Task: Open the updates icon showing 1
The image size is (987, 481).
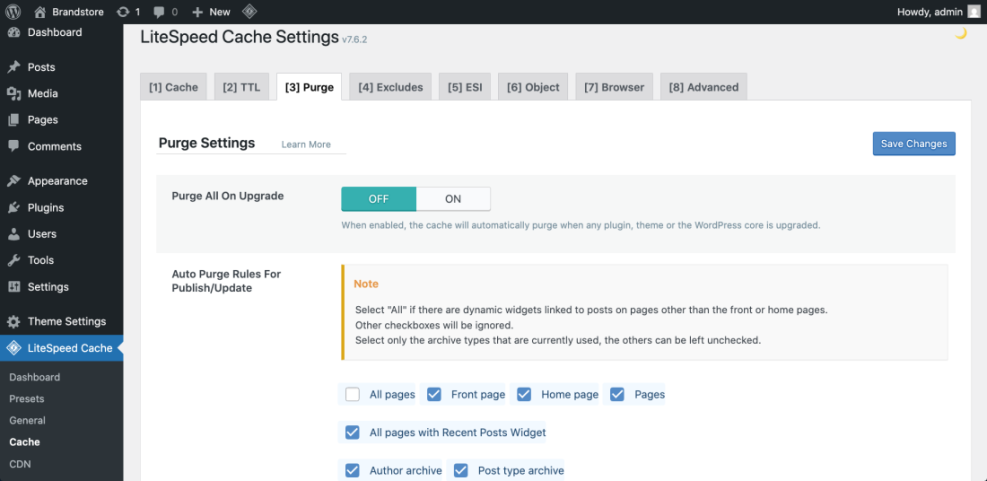Action: [123, 11]
